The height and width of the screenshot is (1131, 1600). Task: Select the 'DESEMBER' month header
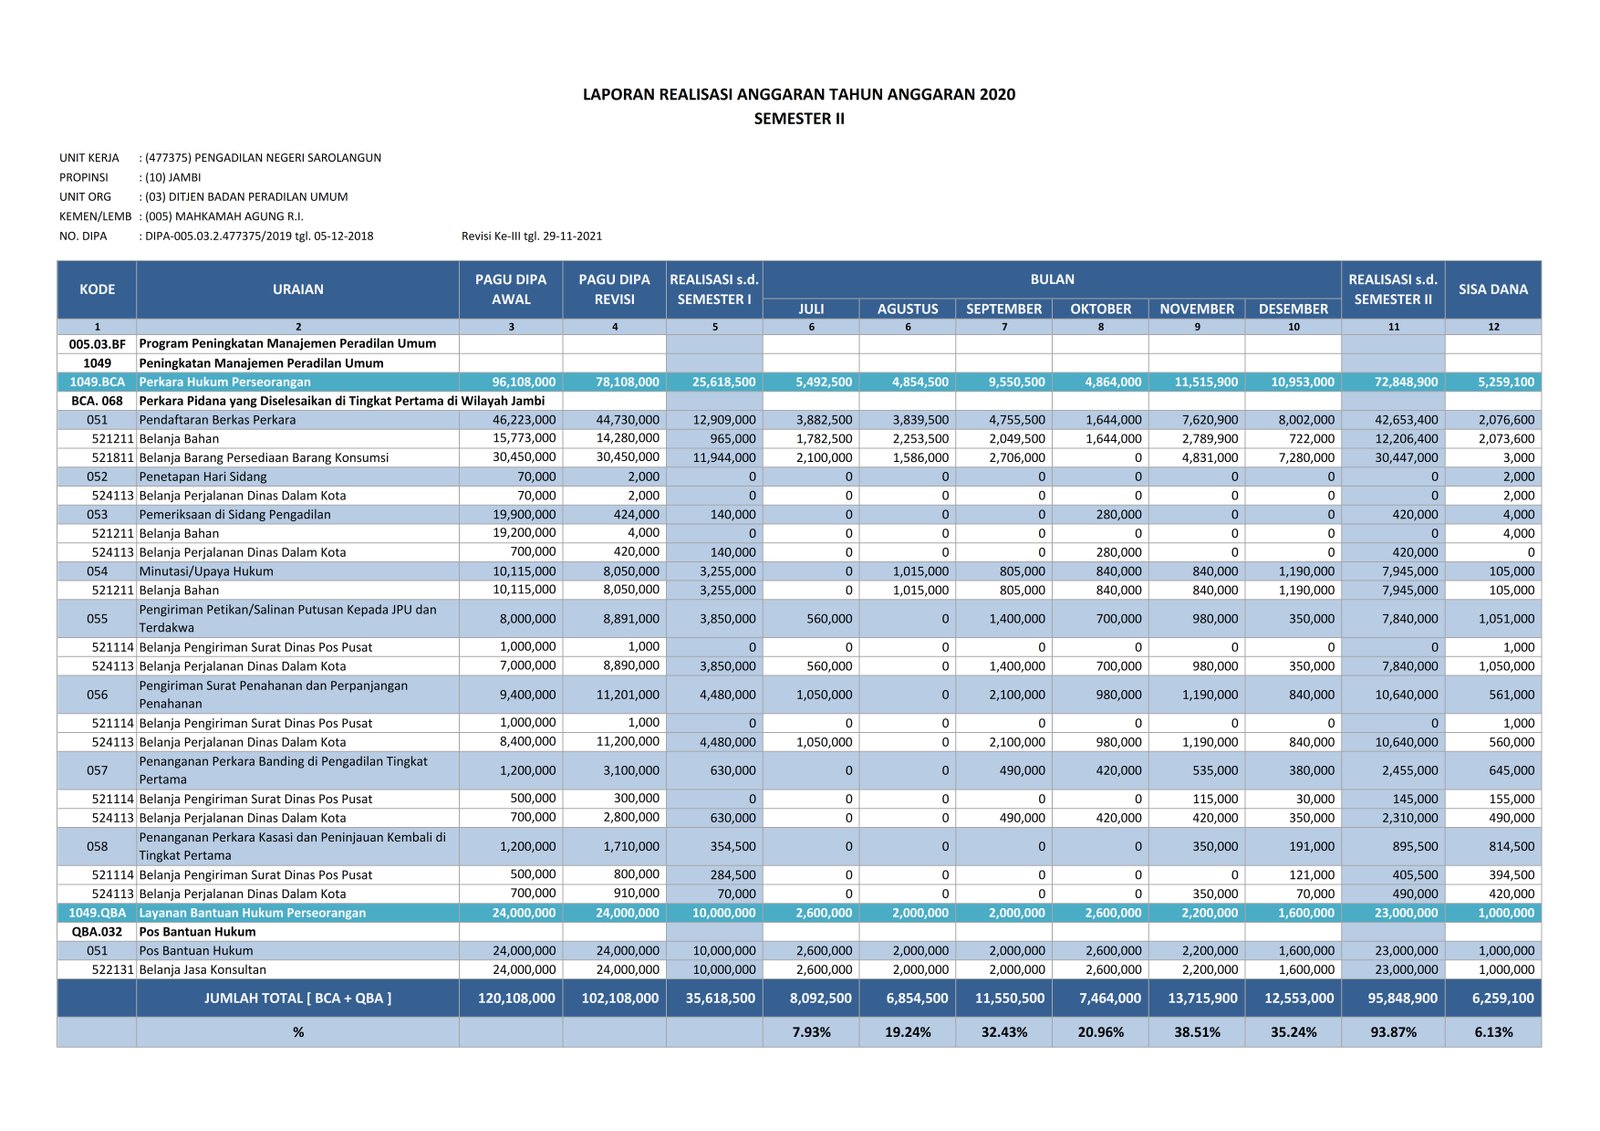(x=1293, y=309)
